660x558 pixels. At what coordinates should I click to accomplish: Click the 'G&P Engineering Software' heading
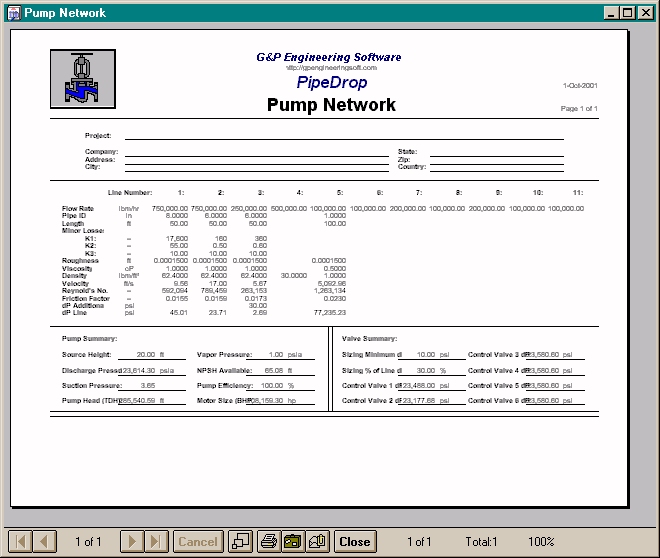(329, 57)
